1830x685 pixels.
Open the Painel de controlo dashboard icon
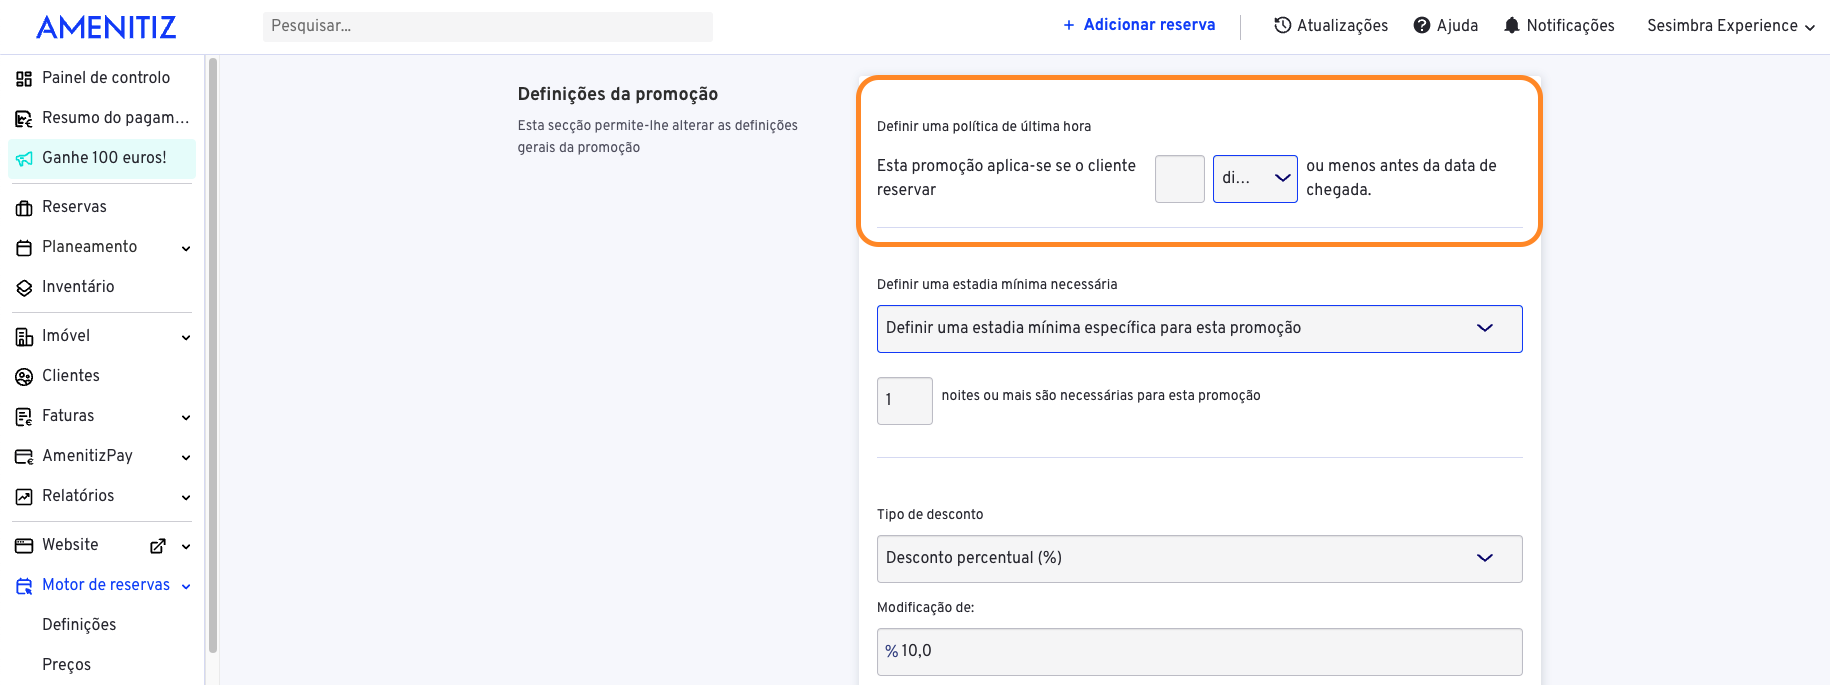click(x=24, y=78)
